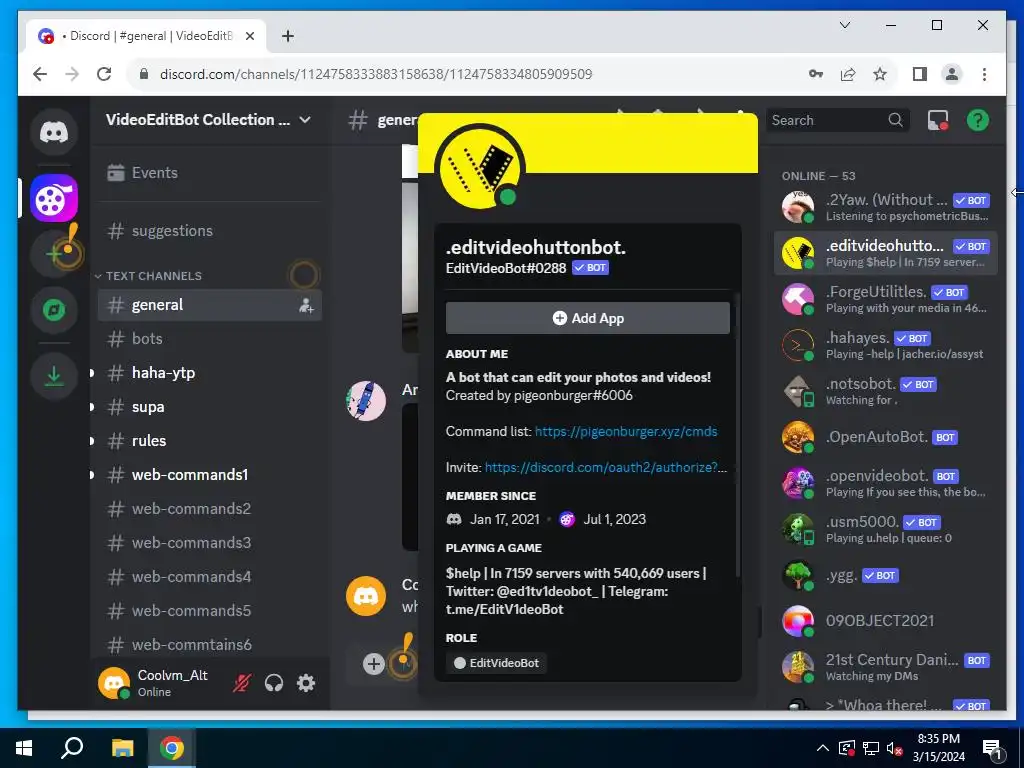Toggle deafen headphones icon

pos(274,683)
